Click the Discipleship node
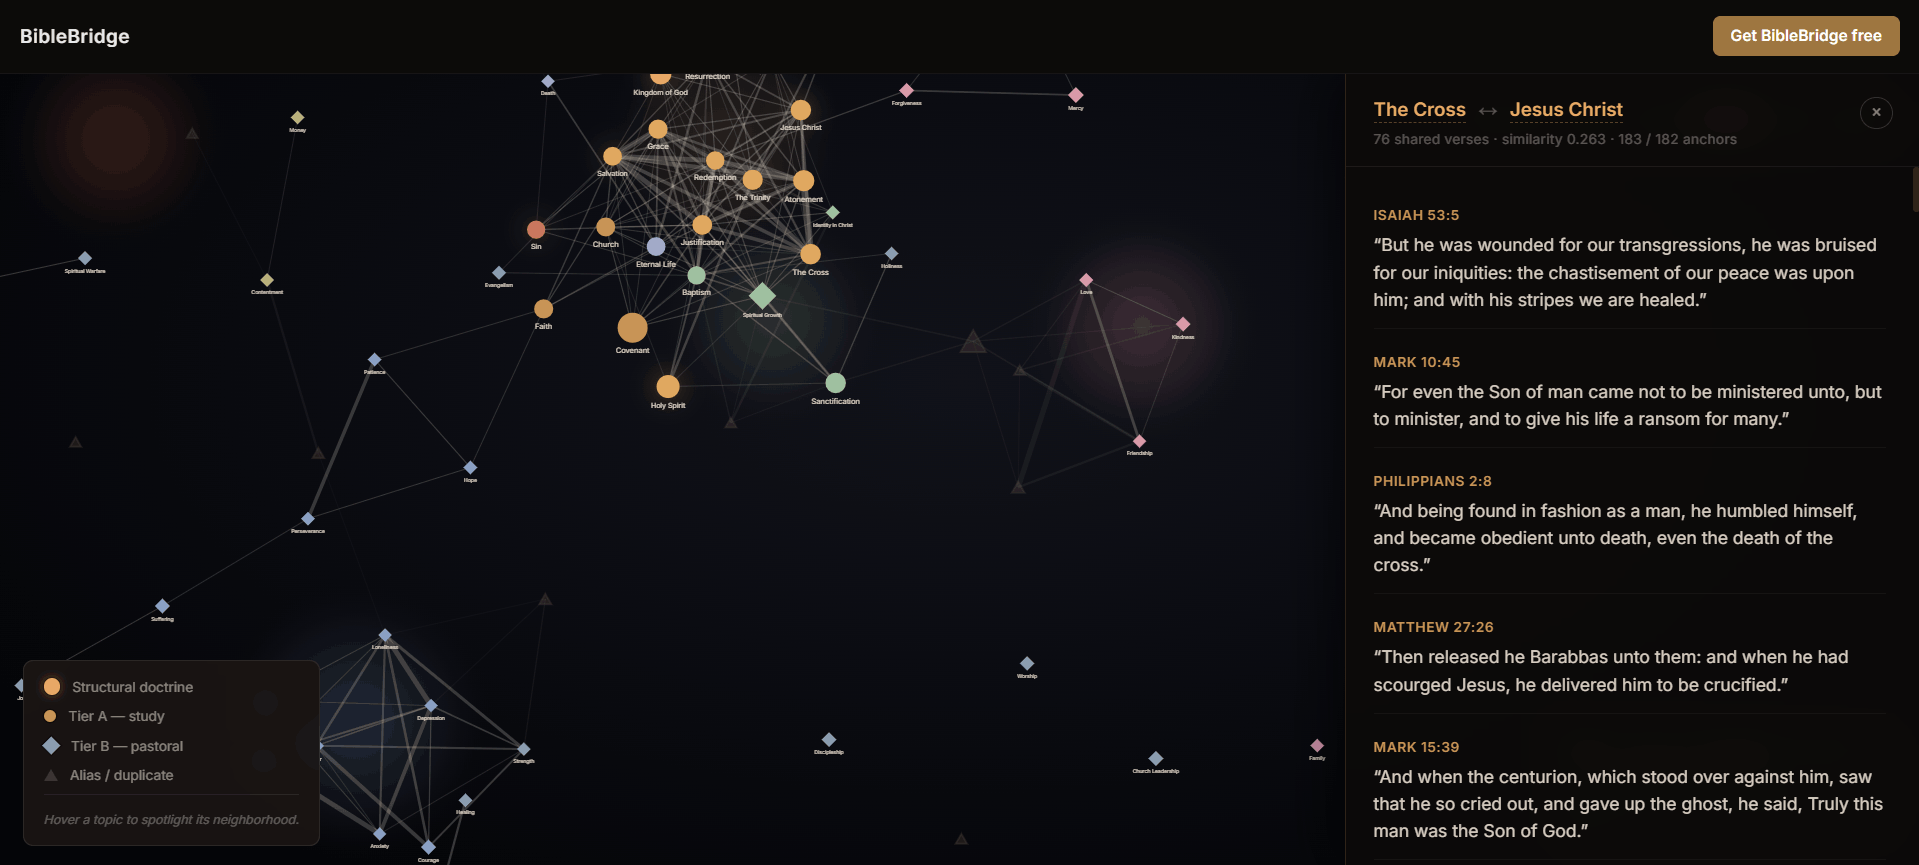The image size is (1919, 865). click(x=829, y=740)
